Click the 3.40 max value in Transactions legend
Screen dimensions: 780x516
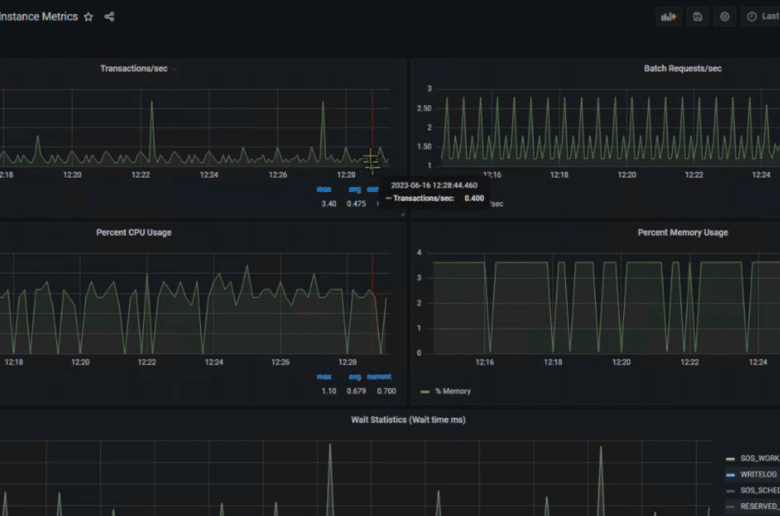(x=329, y=204)
